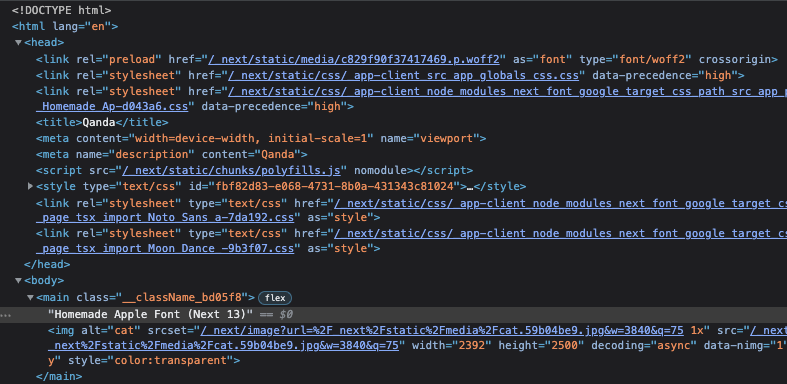Expand the style type="text/css" element

point(31,187)
